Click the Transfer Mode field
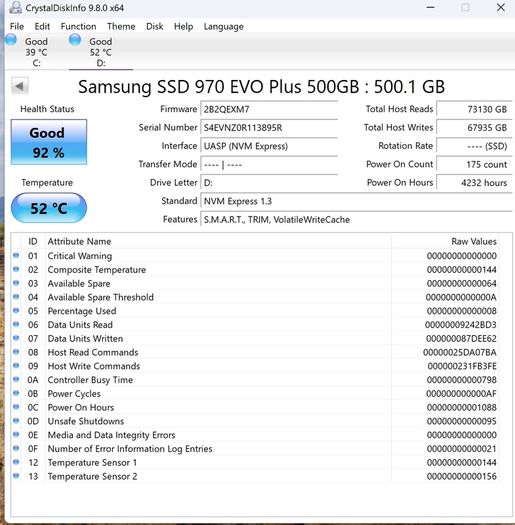The width and height of the screenshot is (515, 525). coord(269,164)
